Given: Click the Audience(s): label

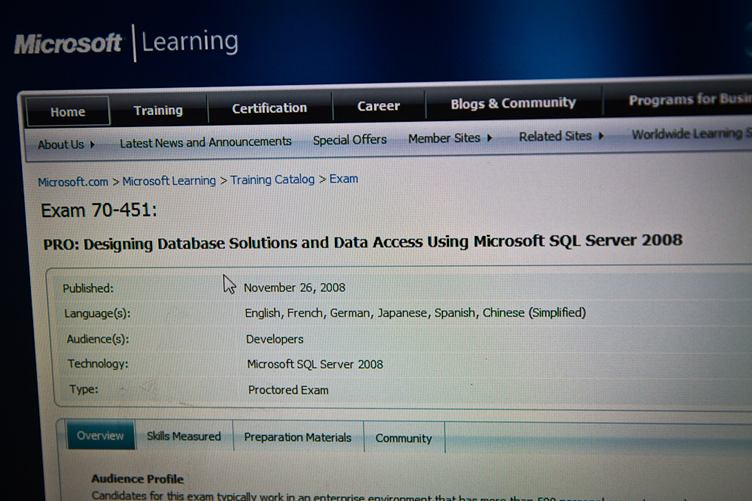Looking at the screenshot, I should pyautogui.click(x=98, y=339).
